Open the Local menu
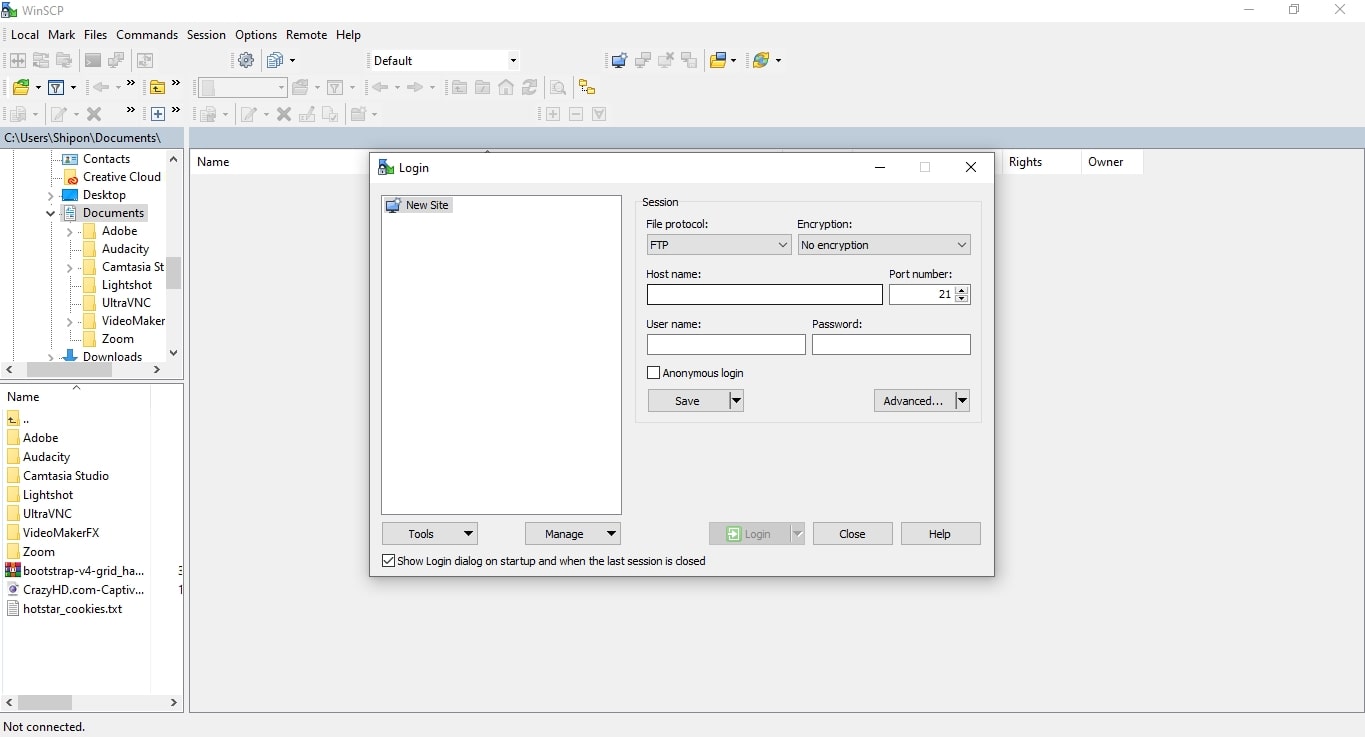This screenshot has width=1365, height=737. tap(25, 35)
